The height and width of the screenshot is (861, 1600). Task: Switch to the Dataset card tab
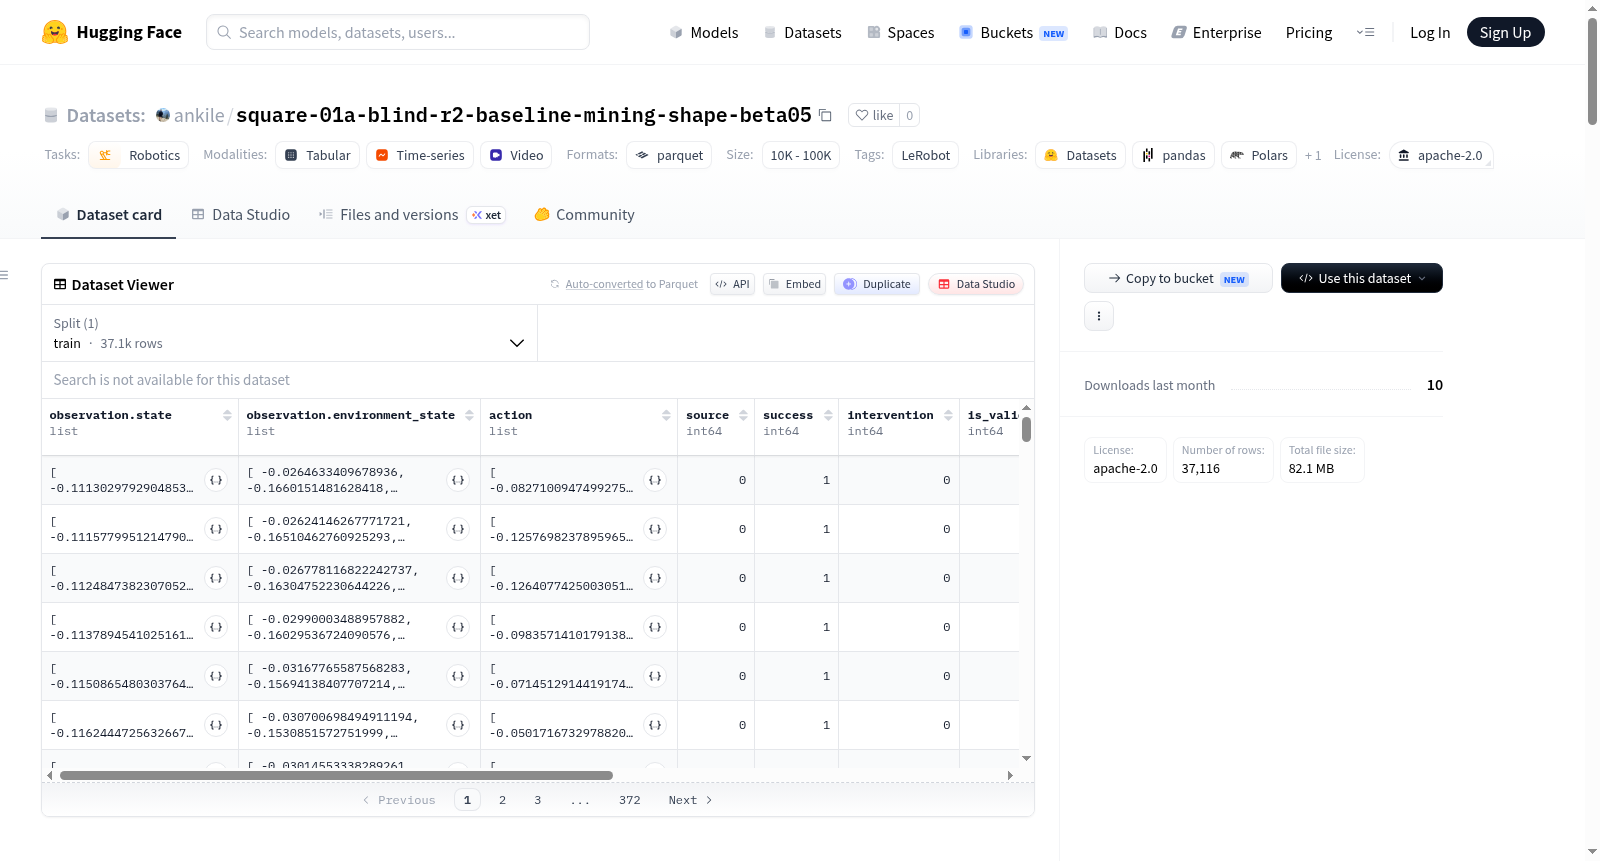(109, 215)
